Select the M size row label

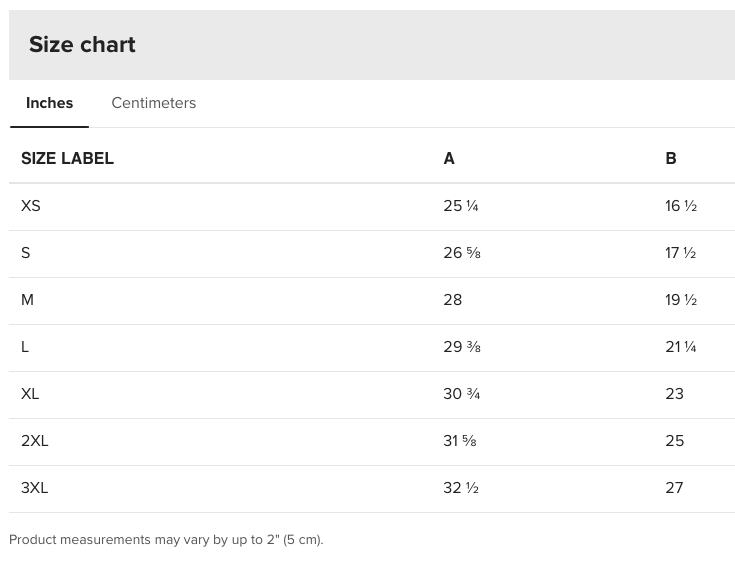coord(27,300)
